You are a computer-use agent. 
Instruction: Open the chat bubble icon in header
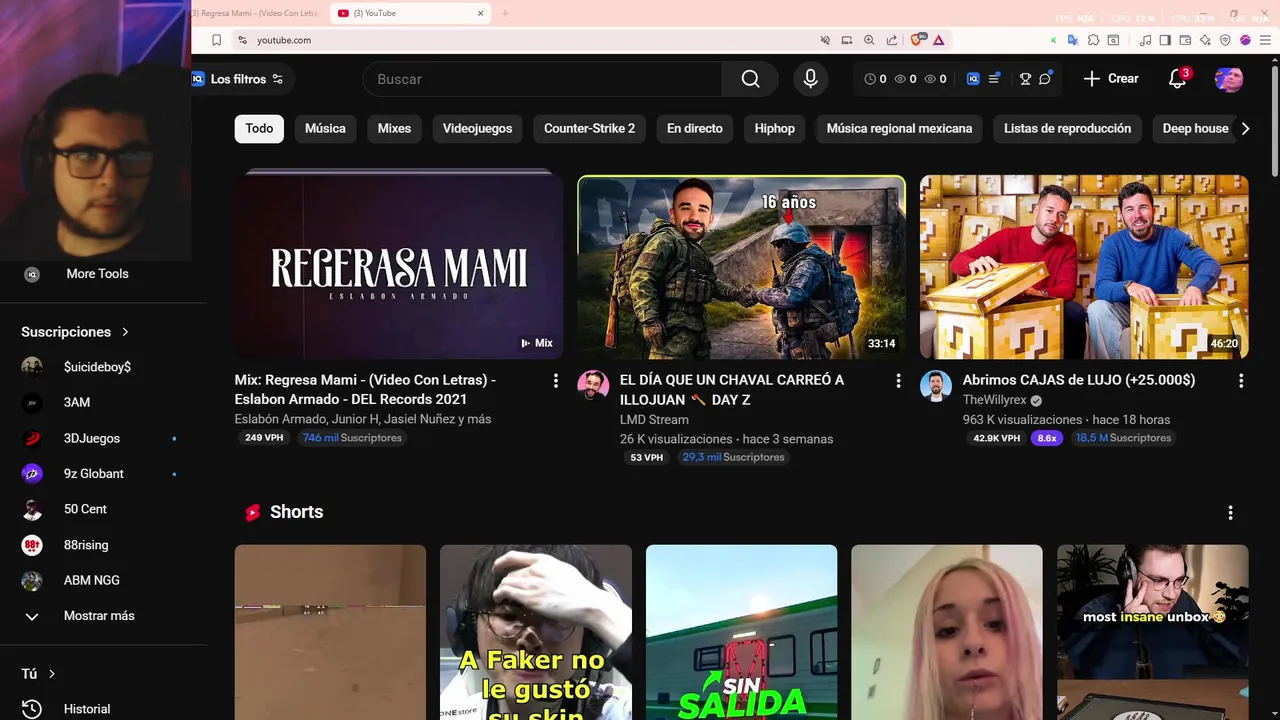(1045, 79)
